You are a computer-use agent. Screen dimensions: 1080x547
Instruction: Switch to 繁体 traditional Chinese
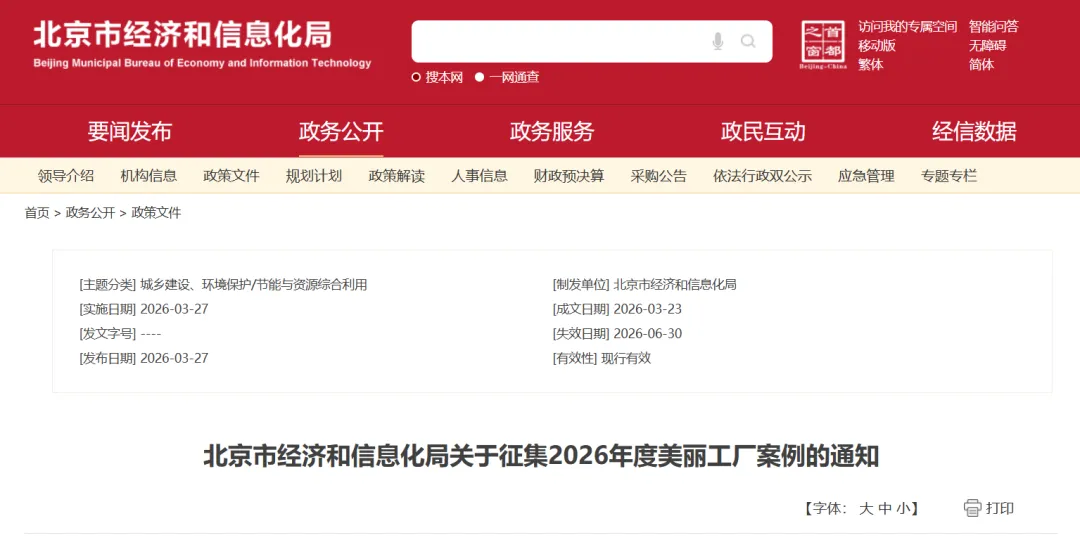click(871, 64)
